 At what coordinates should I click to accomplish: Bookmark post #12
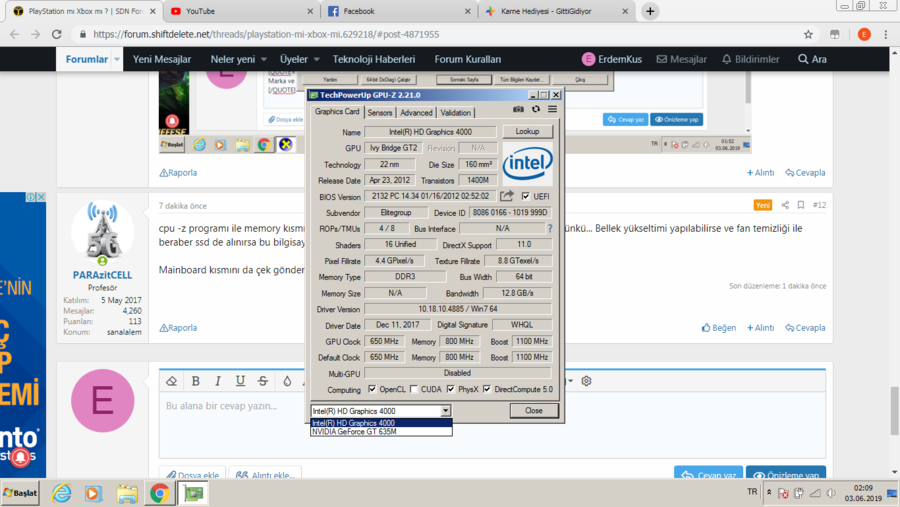click(801, 205)
